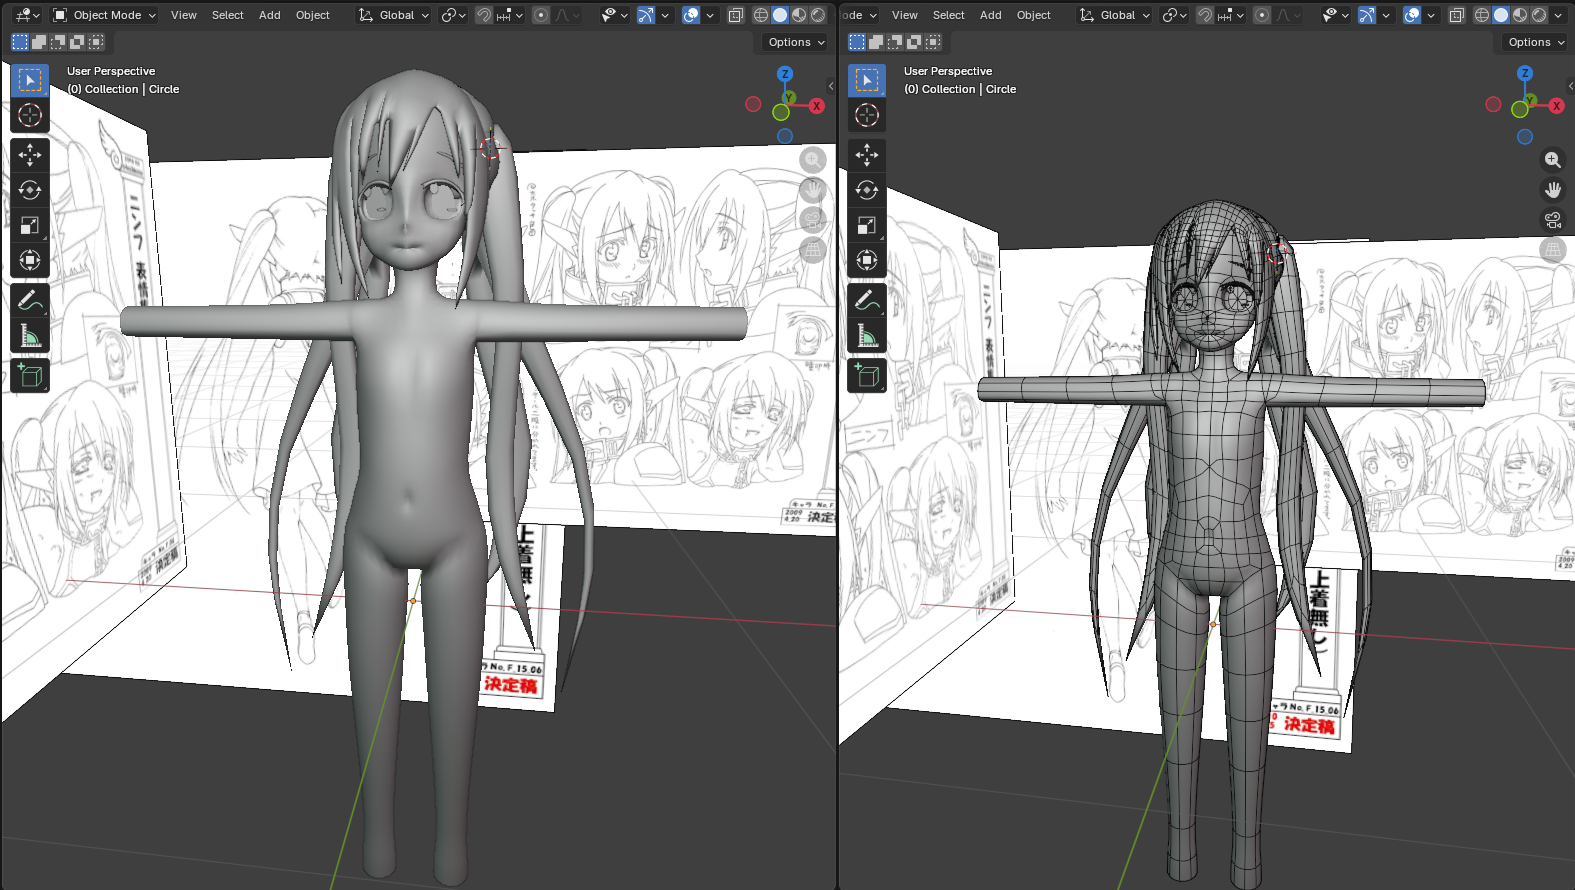Expand Options dropdown in left viewport
This screenshot has height=890, width=1575.
796,42
